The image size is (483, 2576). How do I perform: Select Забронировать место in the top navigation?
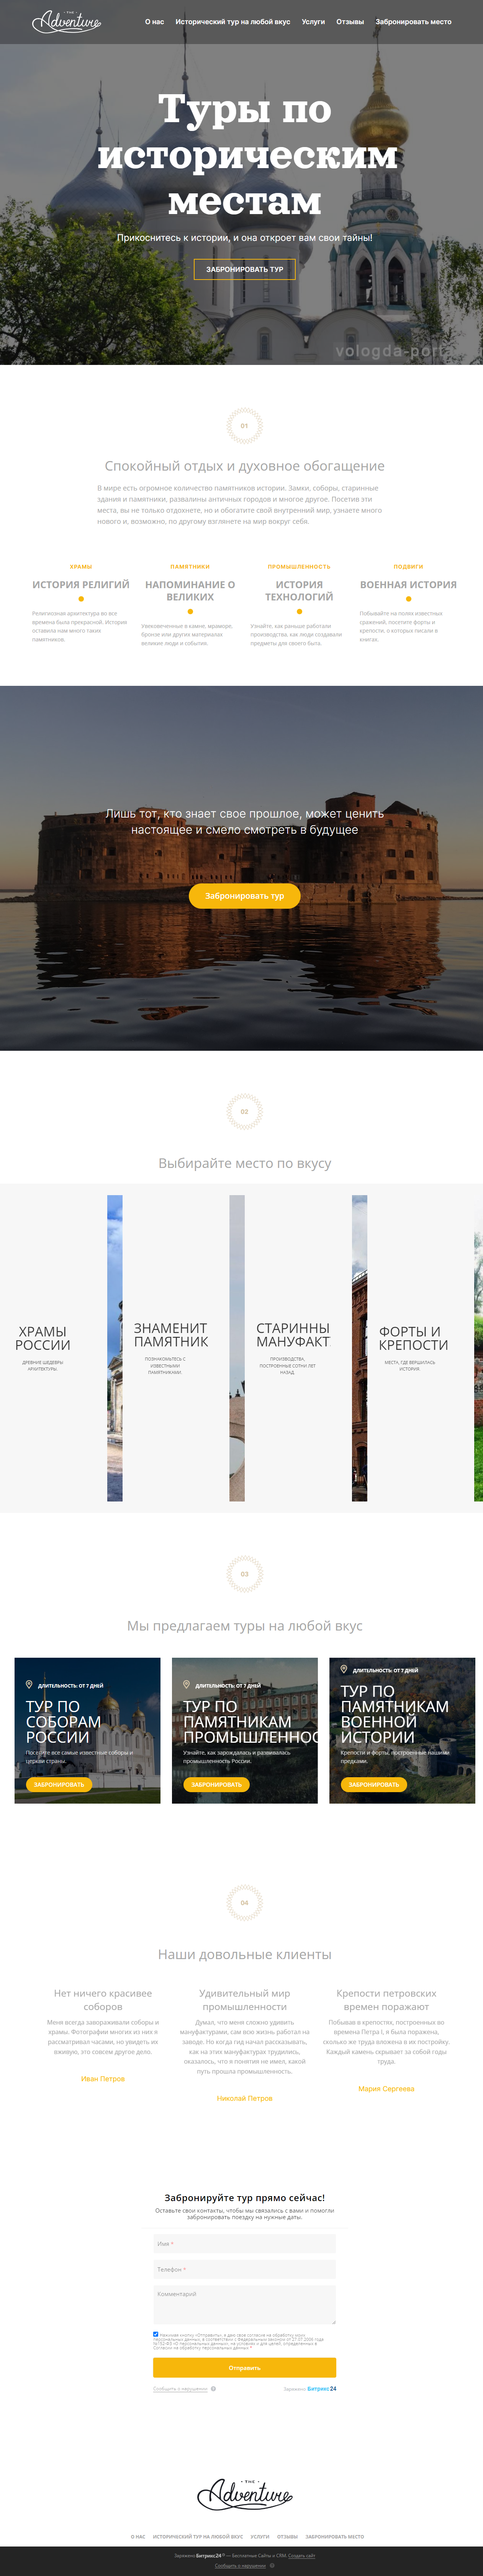pos(413,22)
